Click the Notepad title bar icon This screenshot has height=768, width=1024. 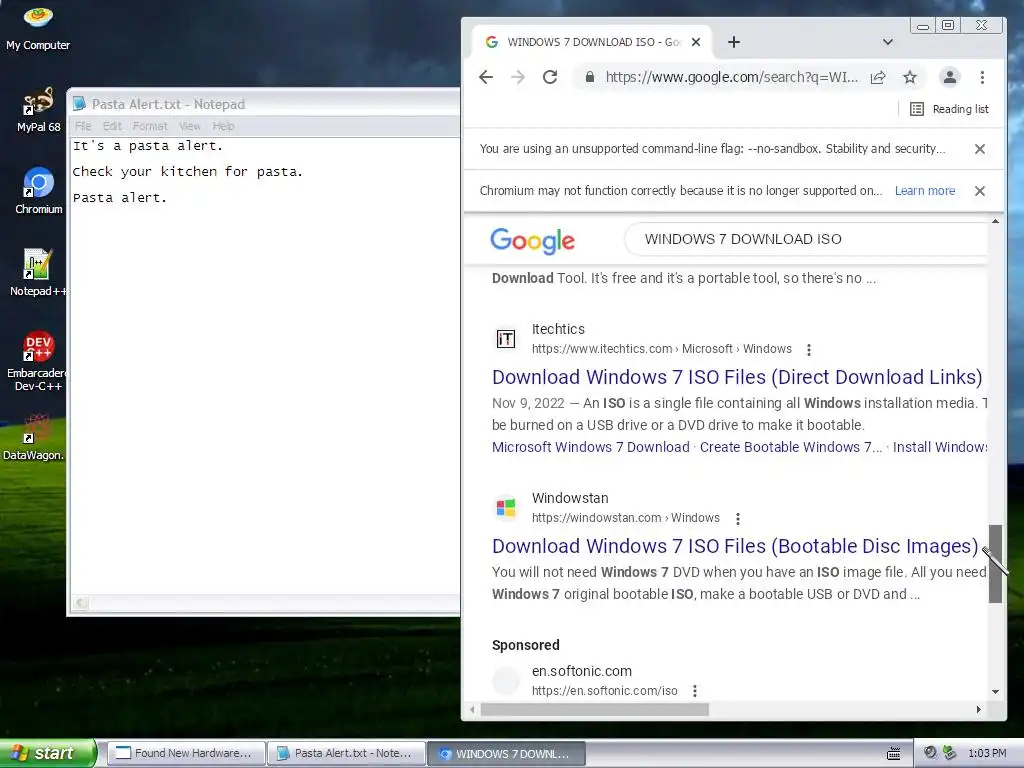coord(80,104)
